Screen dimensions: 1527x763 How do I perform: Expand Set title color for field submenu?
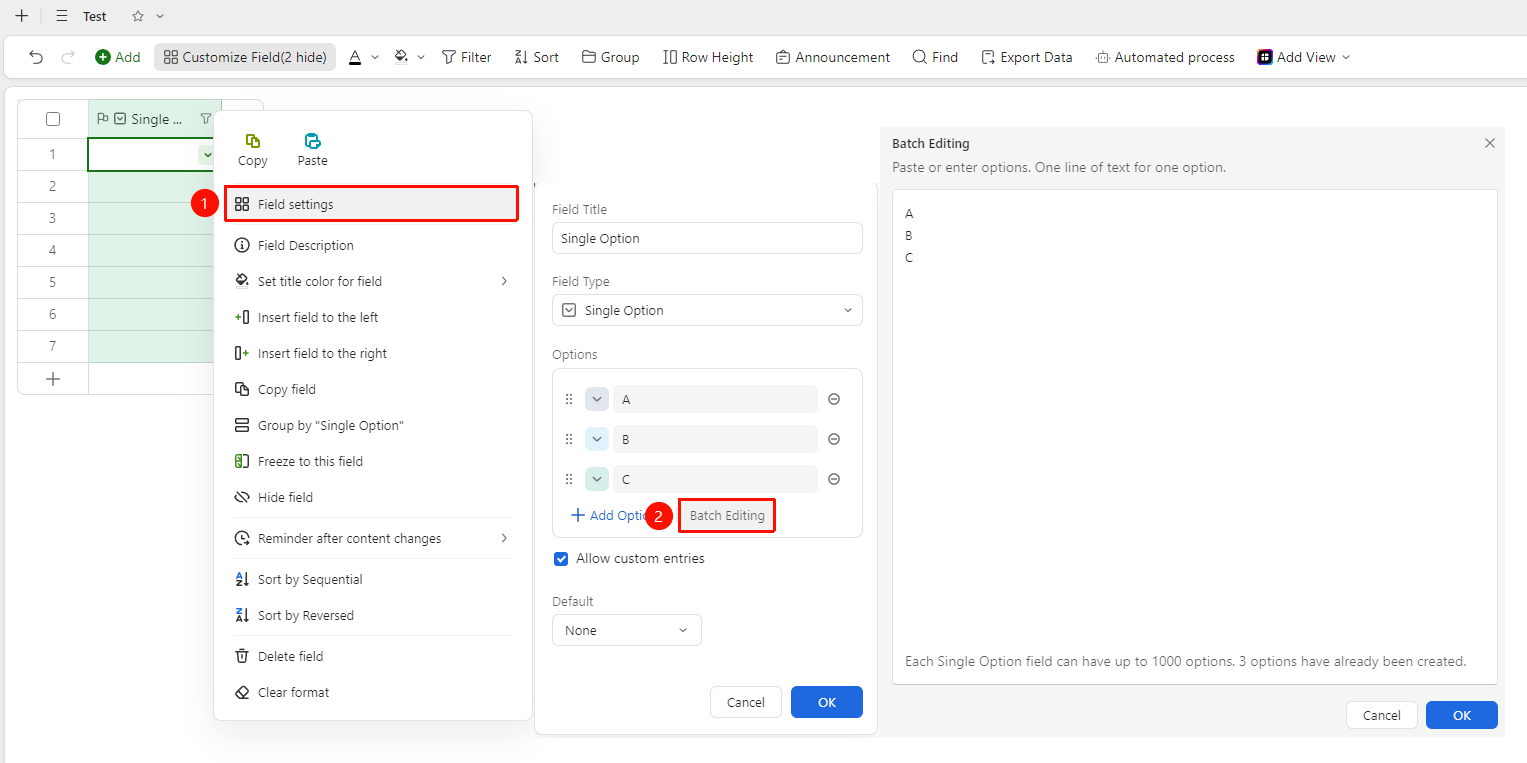click(372, 281)
